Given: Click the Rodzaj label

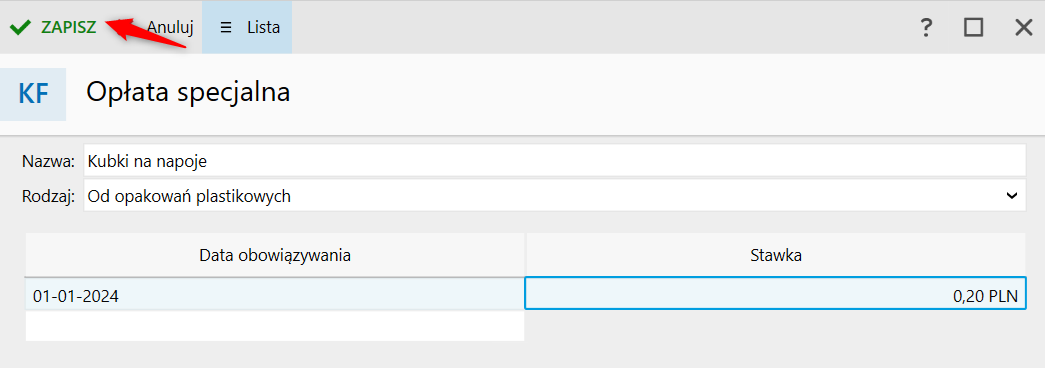Looking at the screenshot, I should [48, 197].
